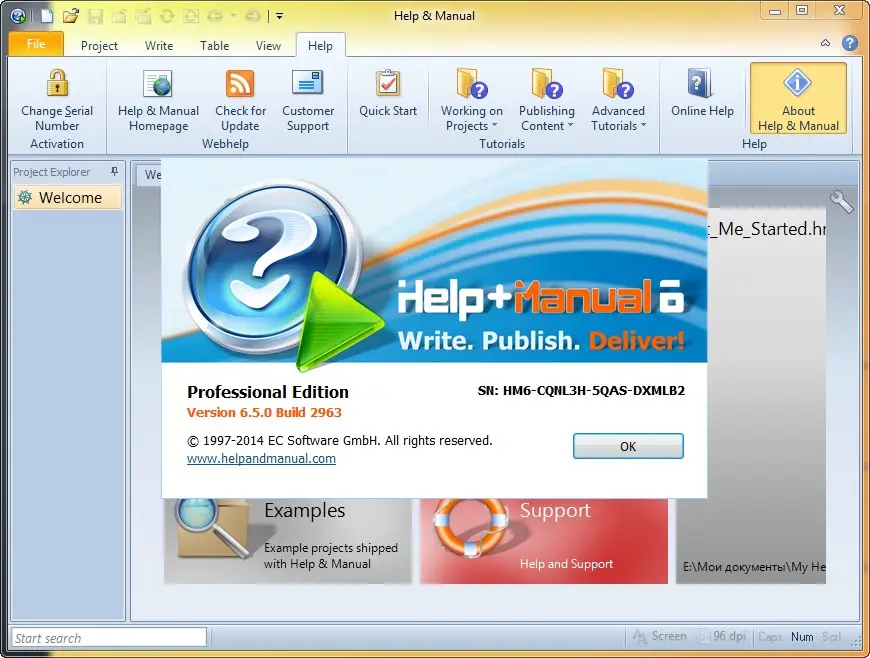This screenshot has width=870, height=658.
Task: Open the Online Help book icon
Action: [x=699, y=83]
